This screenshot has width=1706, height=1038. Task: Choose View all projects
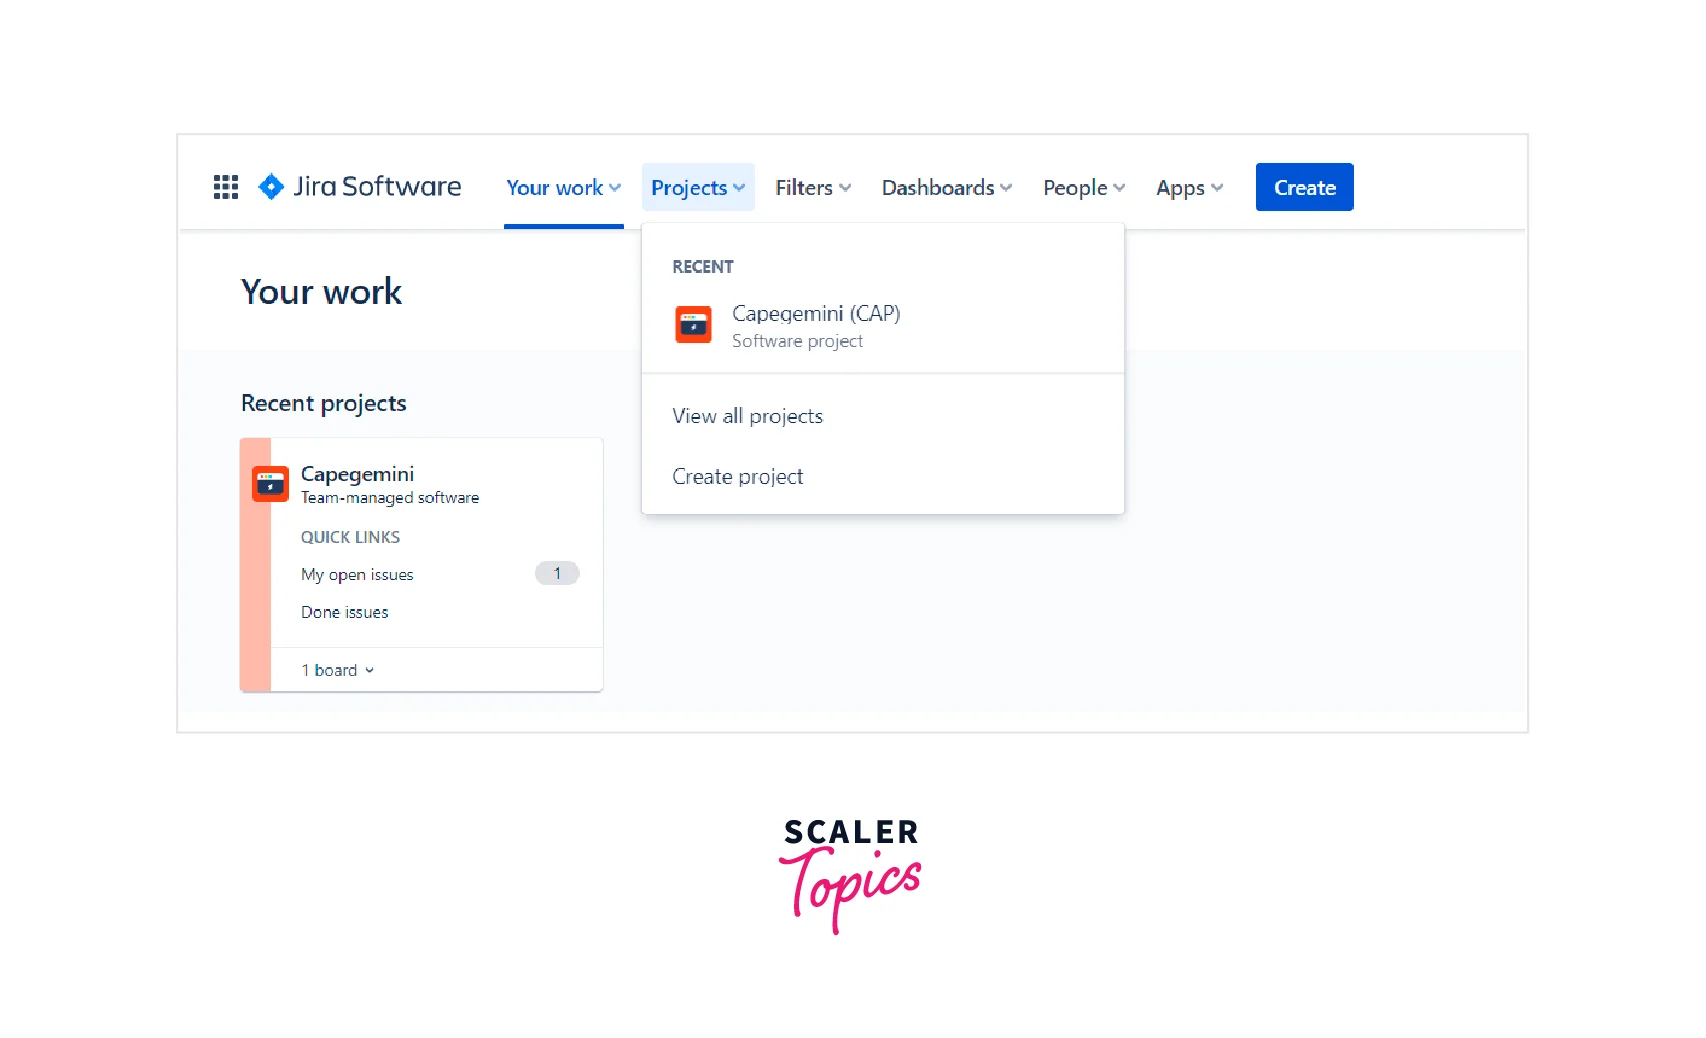point(747,416)
